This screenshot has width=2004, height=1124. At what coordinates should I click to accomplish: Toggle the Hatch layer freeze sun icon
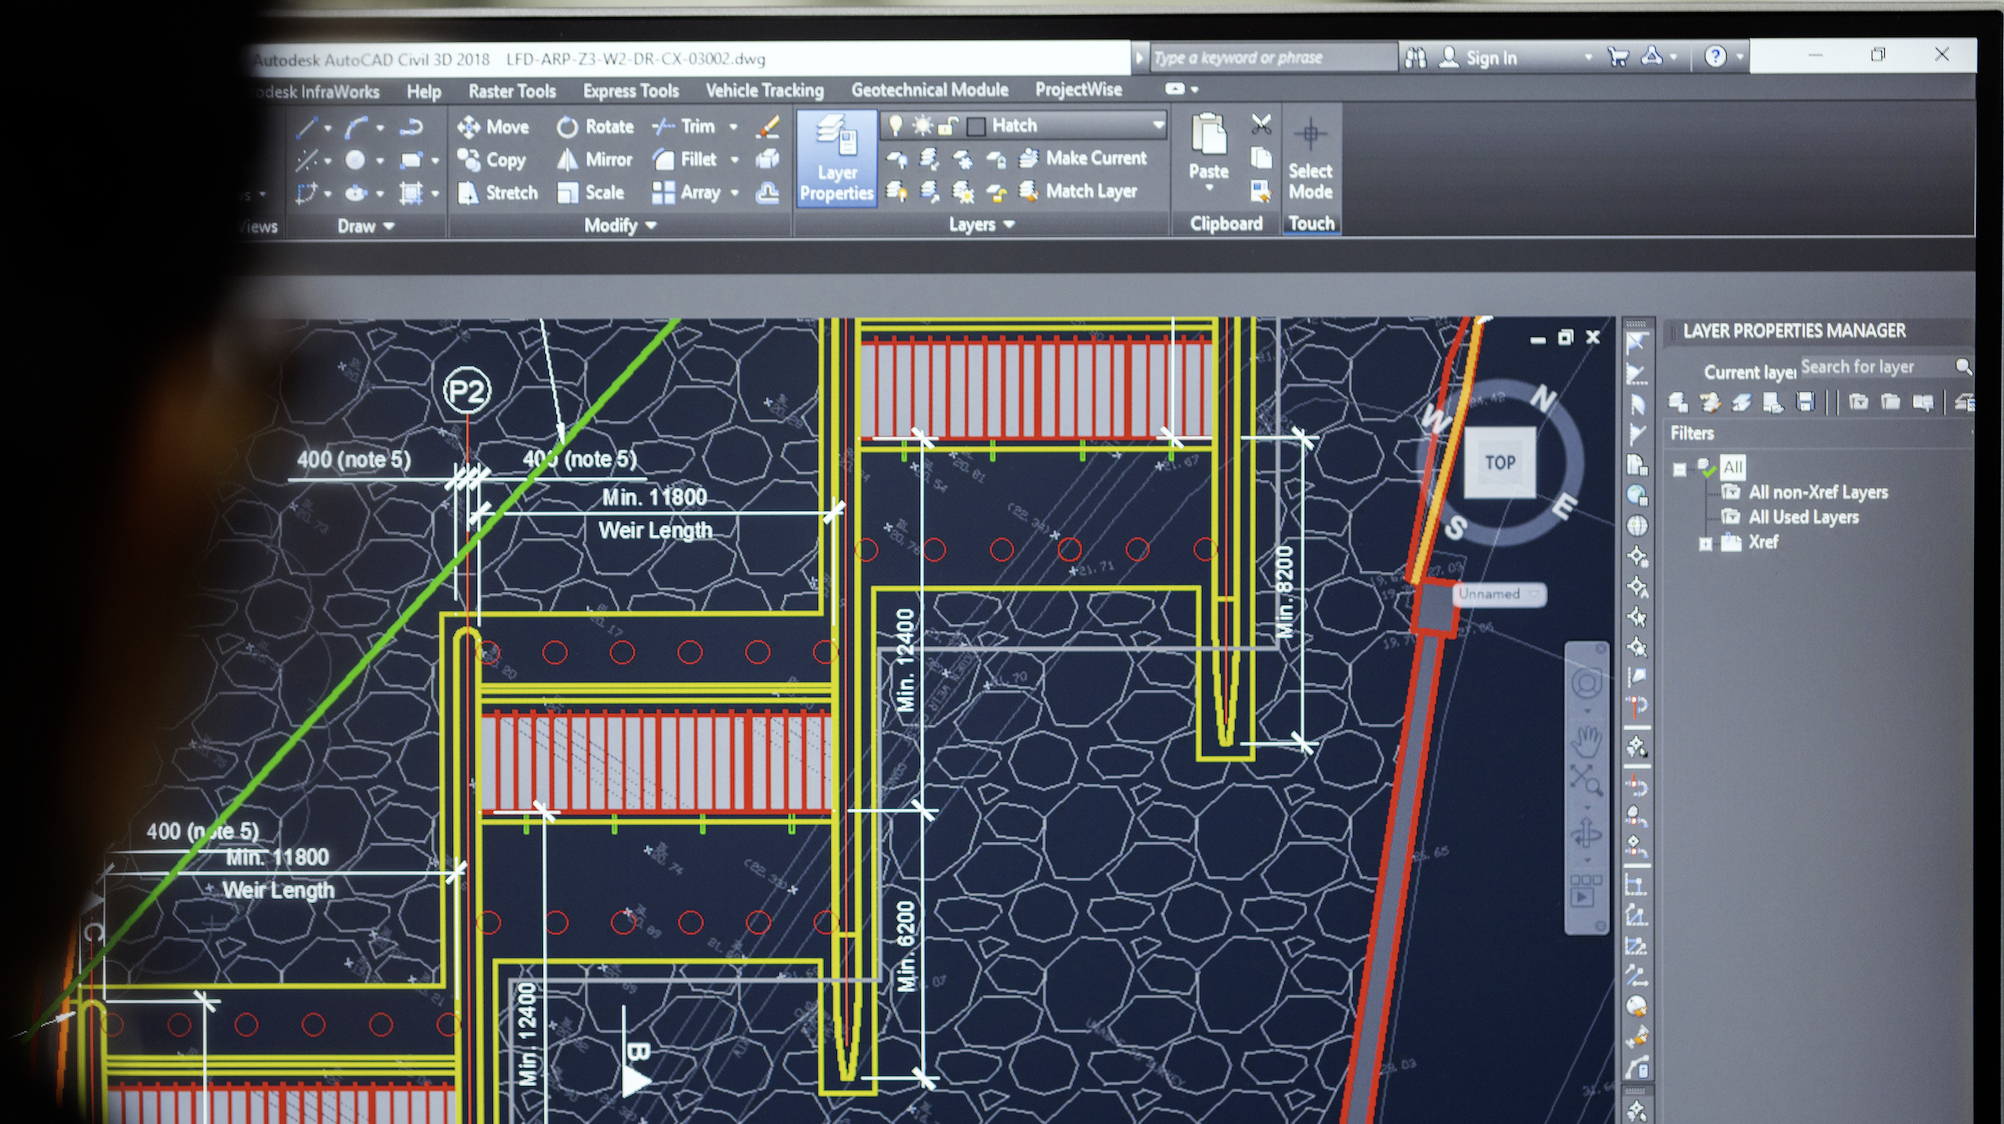(x=922, y=125)
